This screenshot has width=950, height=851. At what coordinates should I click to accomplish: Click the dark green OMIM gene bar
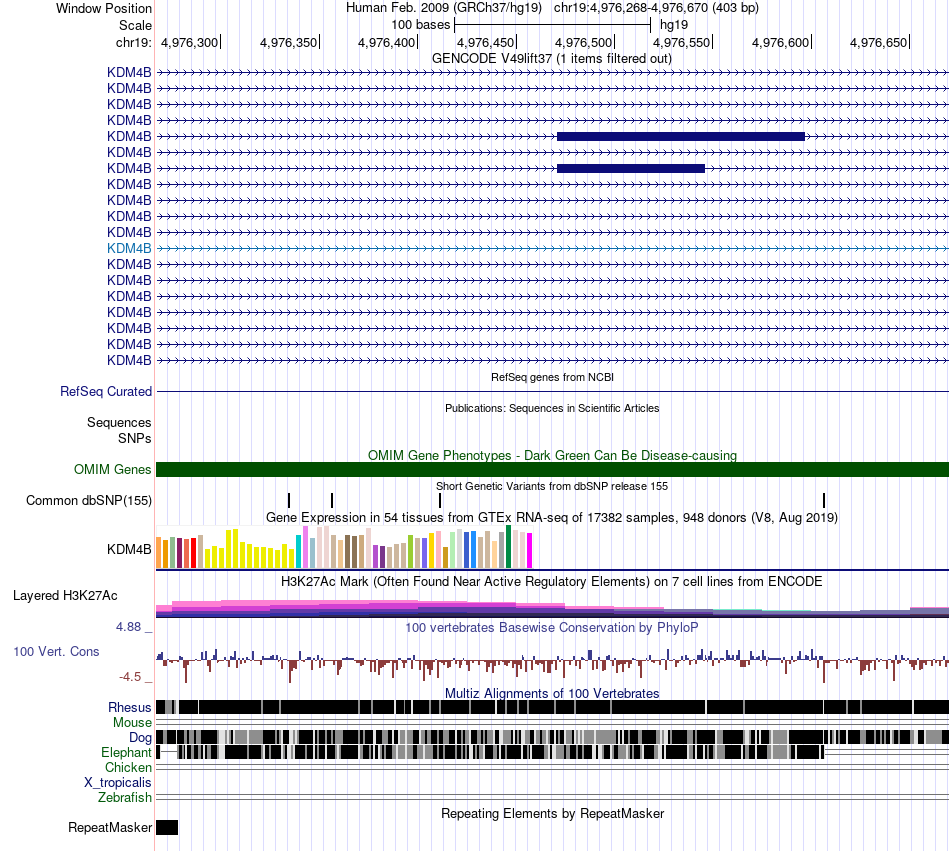[x=552, y=469]
